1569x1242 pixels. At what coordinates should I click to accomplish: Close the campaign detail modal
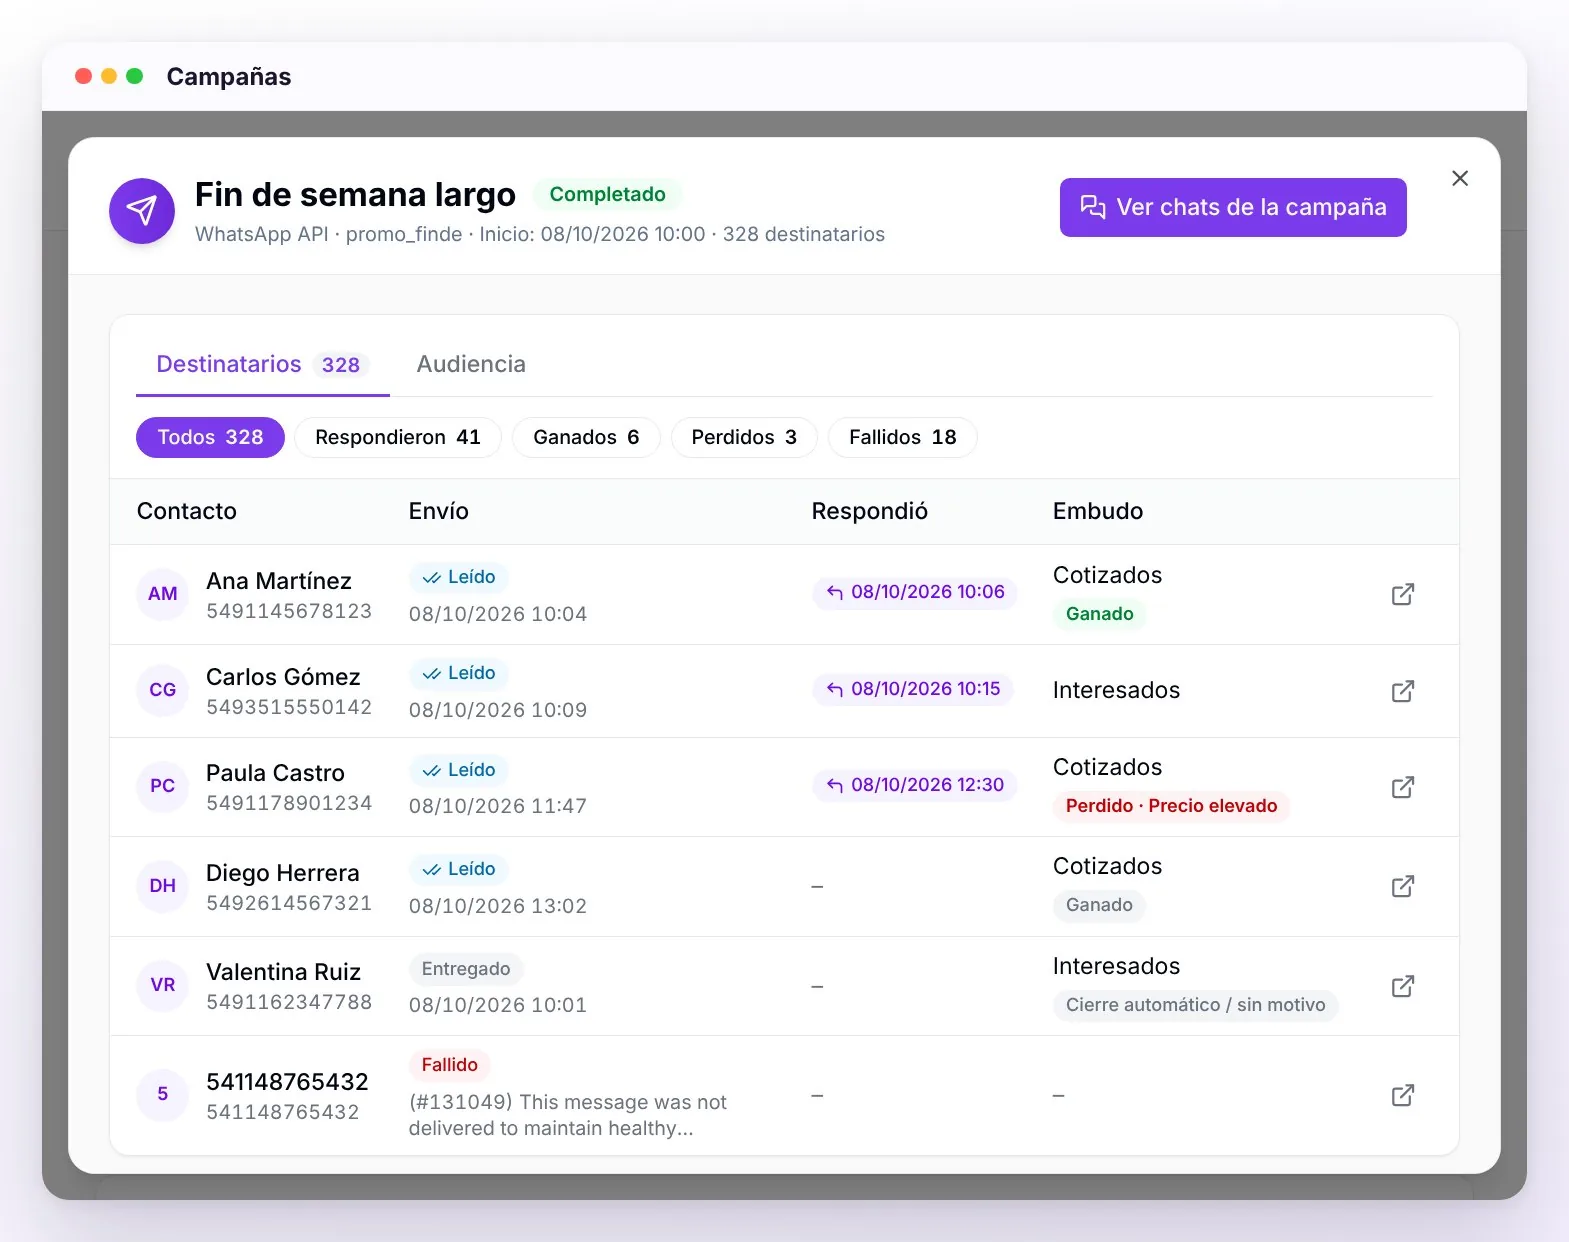pyautogui.click(x=1460, y=178)
